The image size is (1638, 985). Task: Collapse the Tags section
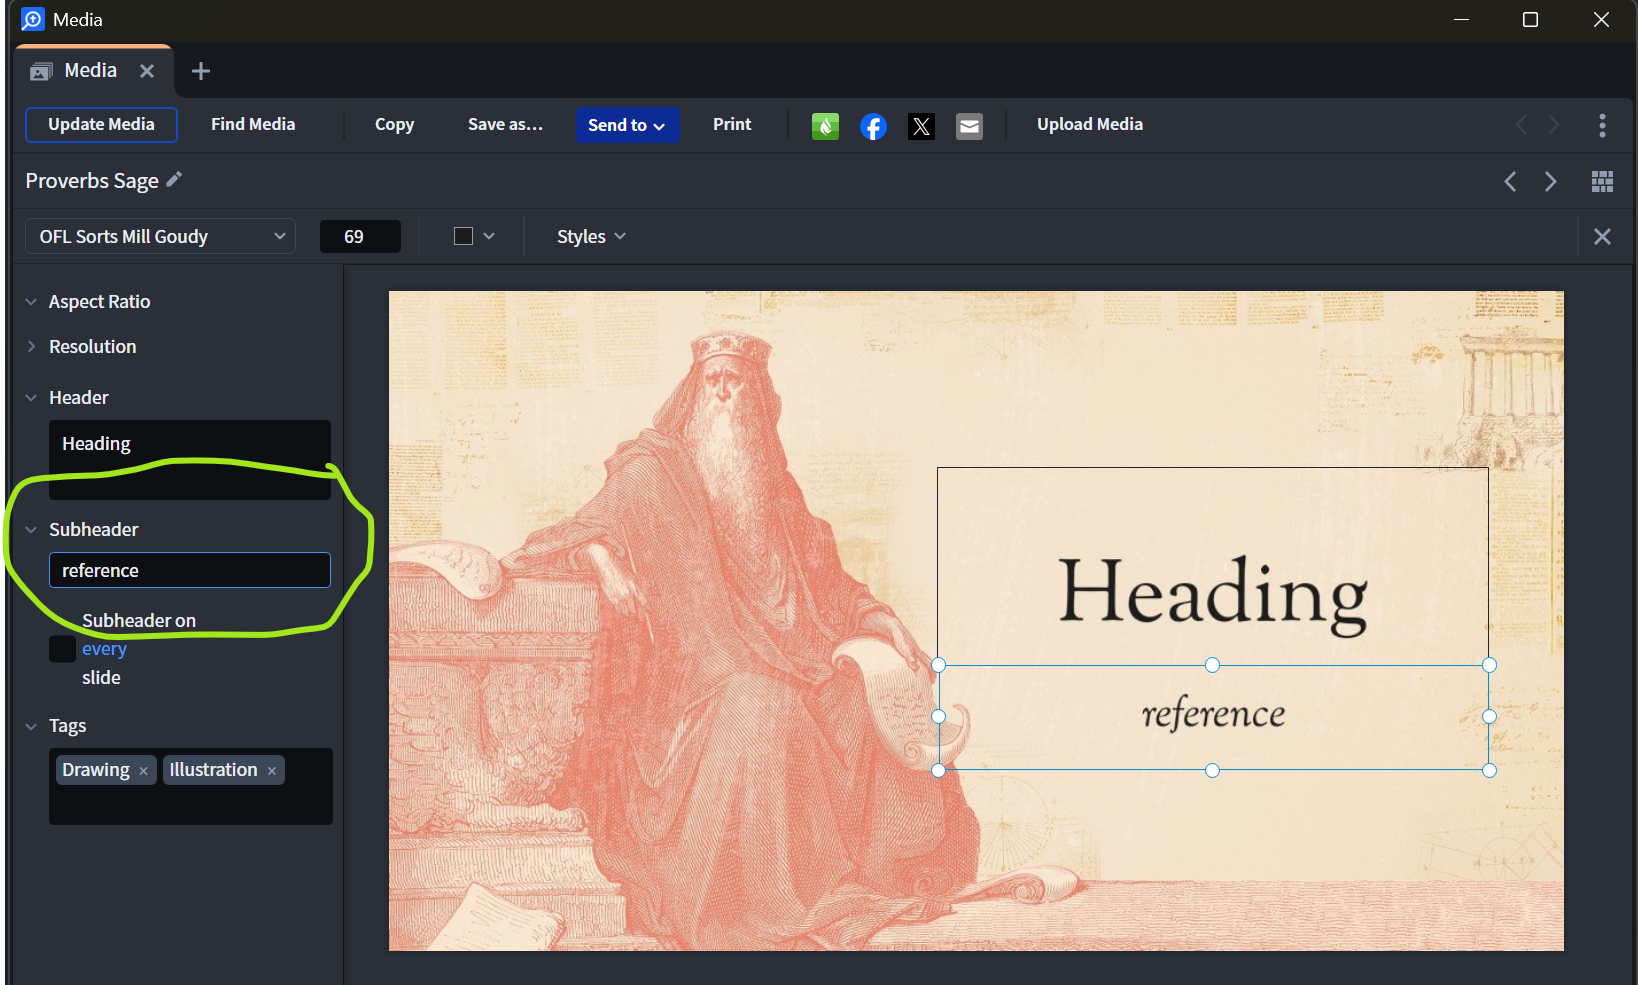[x=31, y=726]
